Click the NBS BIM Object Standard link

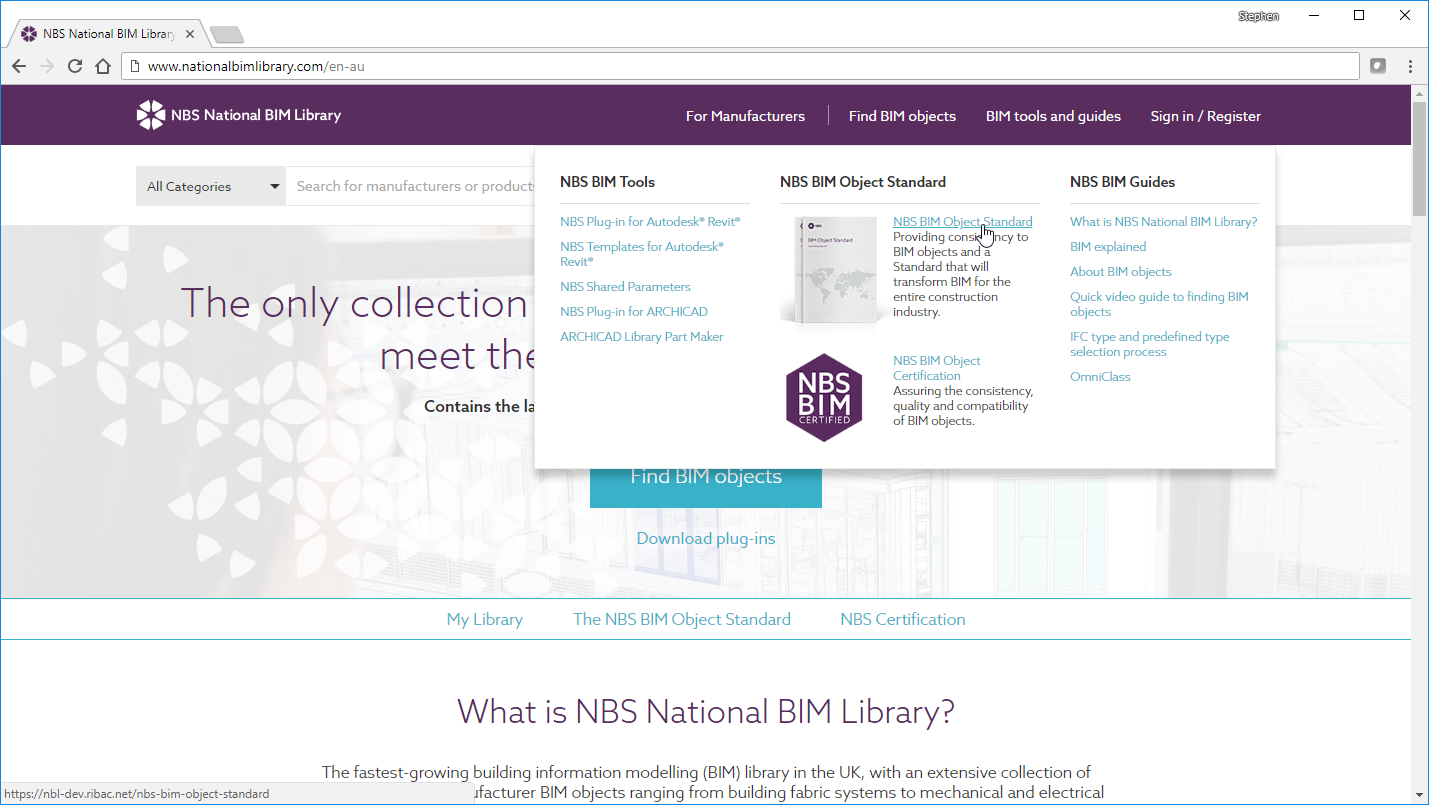pos(962,222)
